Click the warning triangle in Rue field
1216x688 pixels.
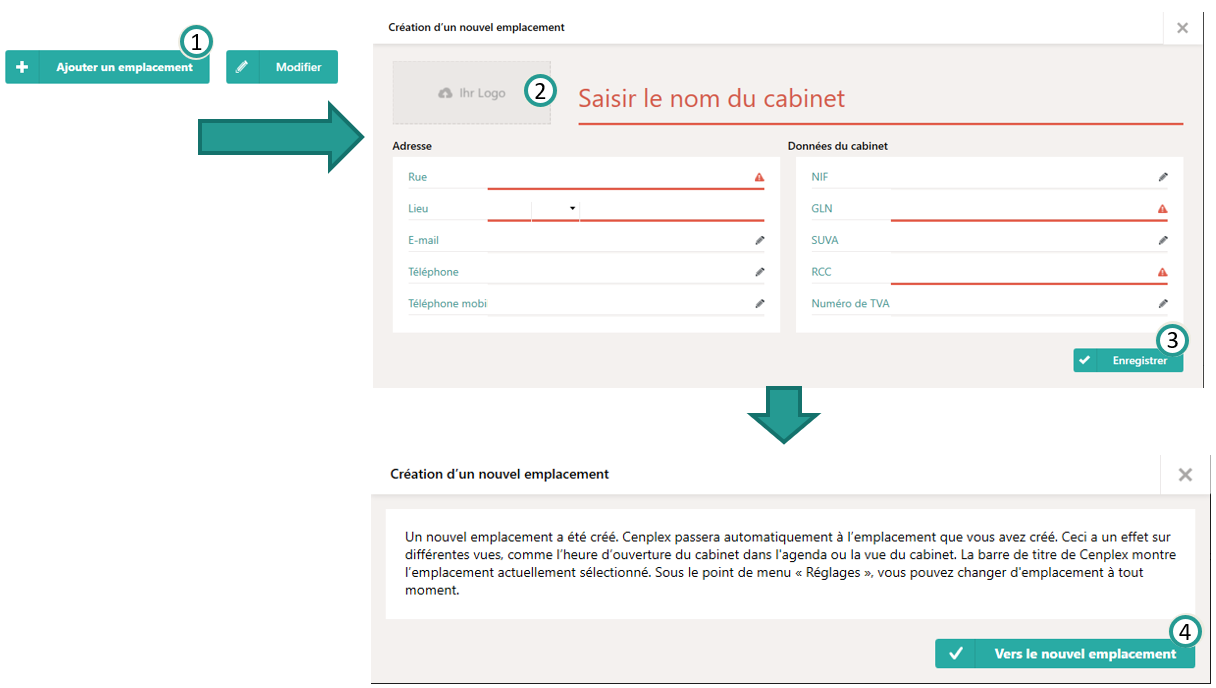[759, 177]
